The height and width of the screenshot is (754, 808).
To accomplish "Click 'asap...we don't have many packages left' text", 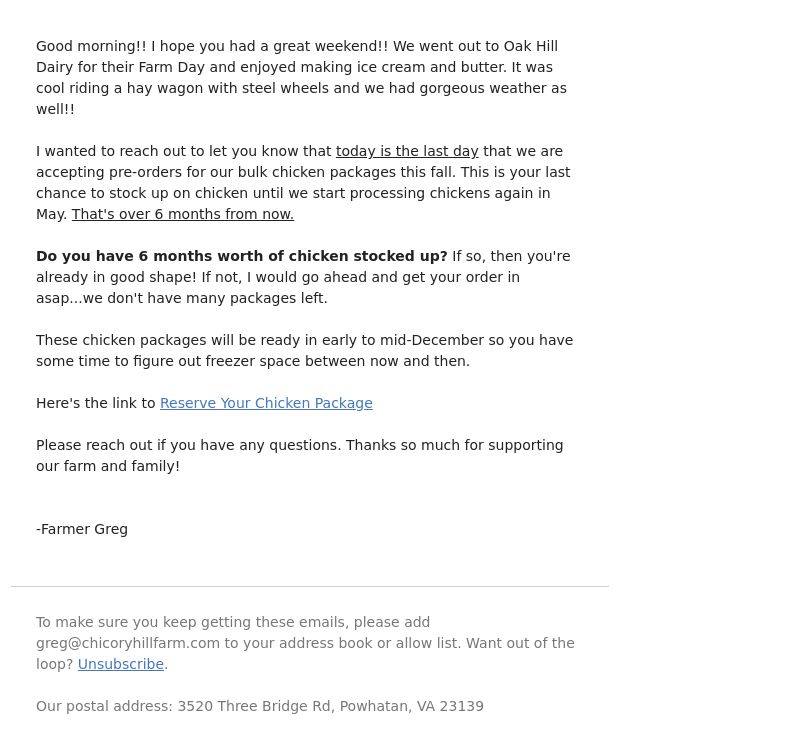I will tap(182, 298).
